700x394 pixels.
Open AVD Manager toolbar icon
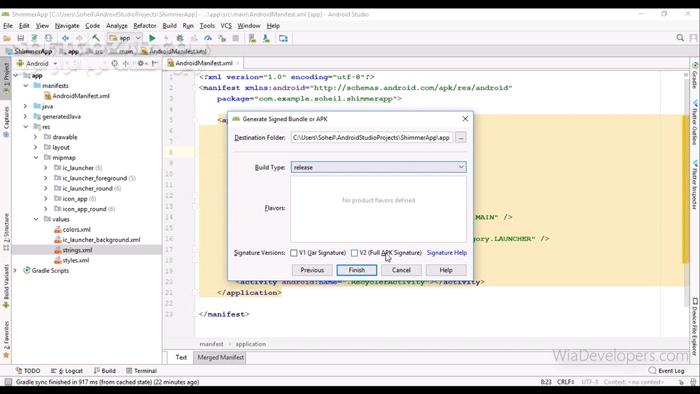tap(252, 38)
